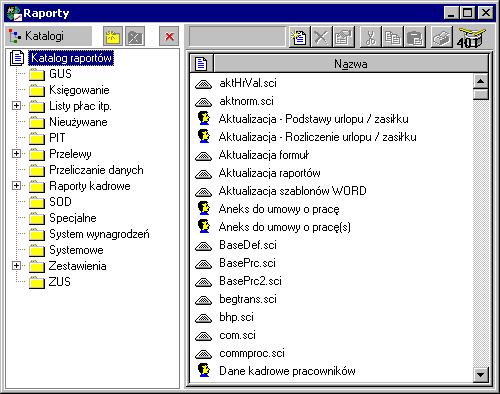Screen dimensions: 500x394
Task: Click the person icon beside Dane kadrowe pracowników
Action: (203, 371)
